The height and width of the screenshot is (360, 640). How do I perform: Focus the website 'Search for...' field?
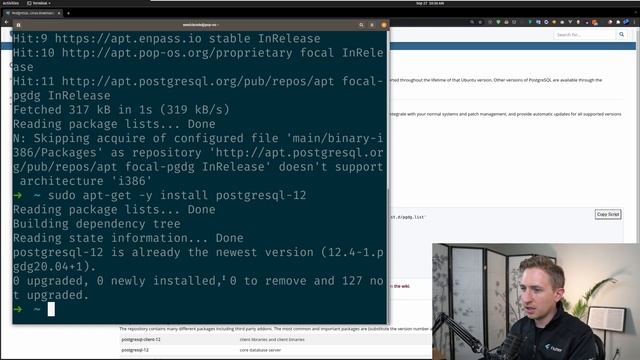[x=584, y=35]
